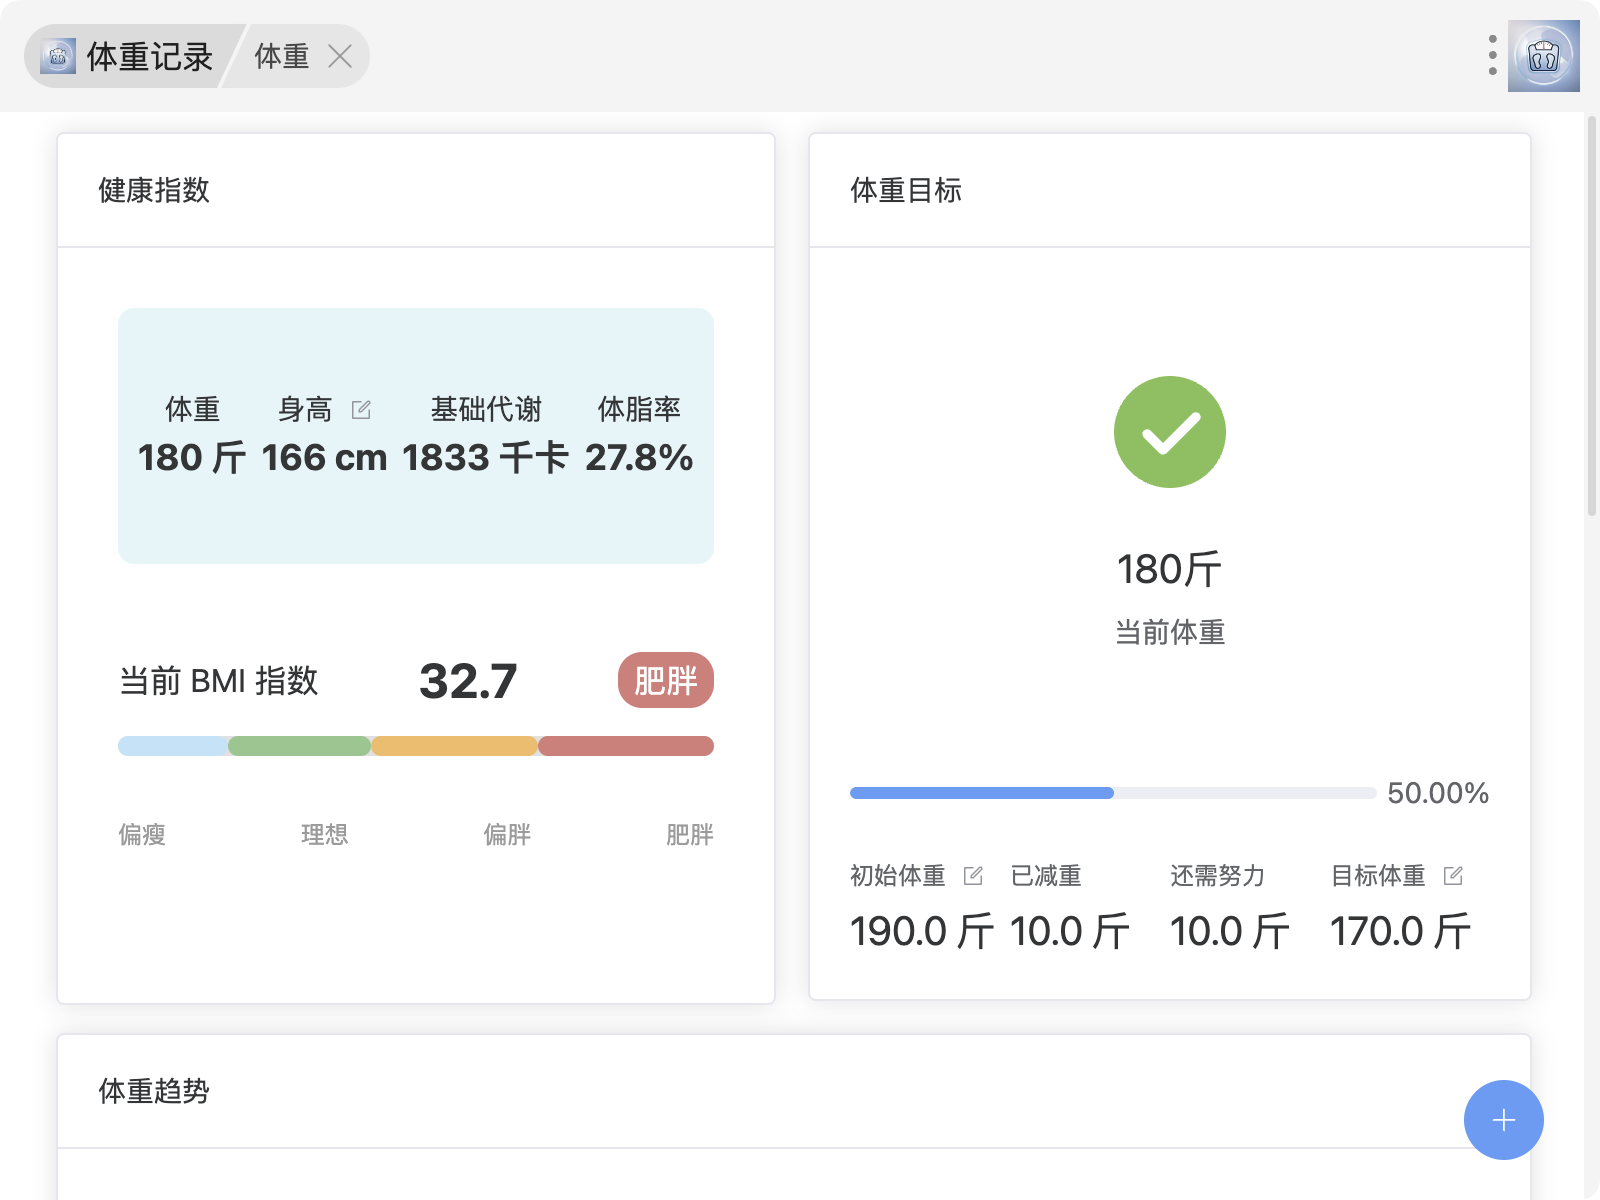
Task: Click the 偏瘦 scale label
Action: (x=142, y=834)
